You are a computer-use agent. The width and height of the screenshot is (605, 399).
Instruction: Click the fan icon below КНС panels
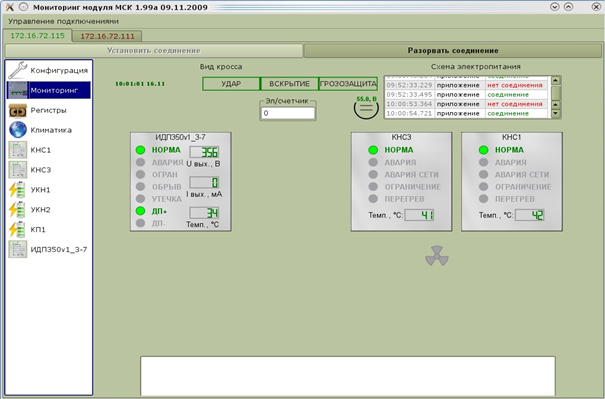point(437,256)
